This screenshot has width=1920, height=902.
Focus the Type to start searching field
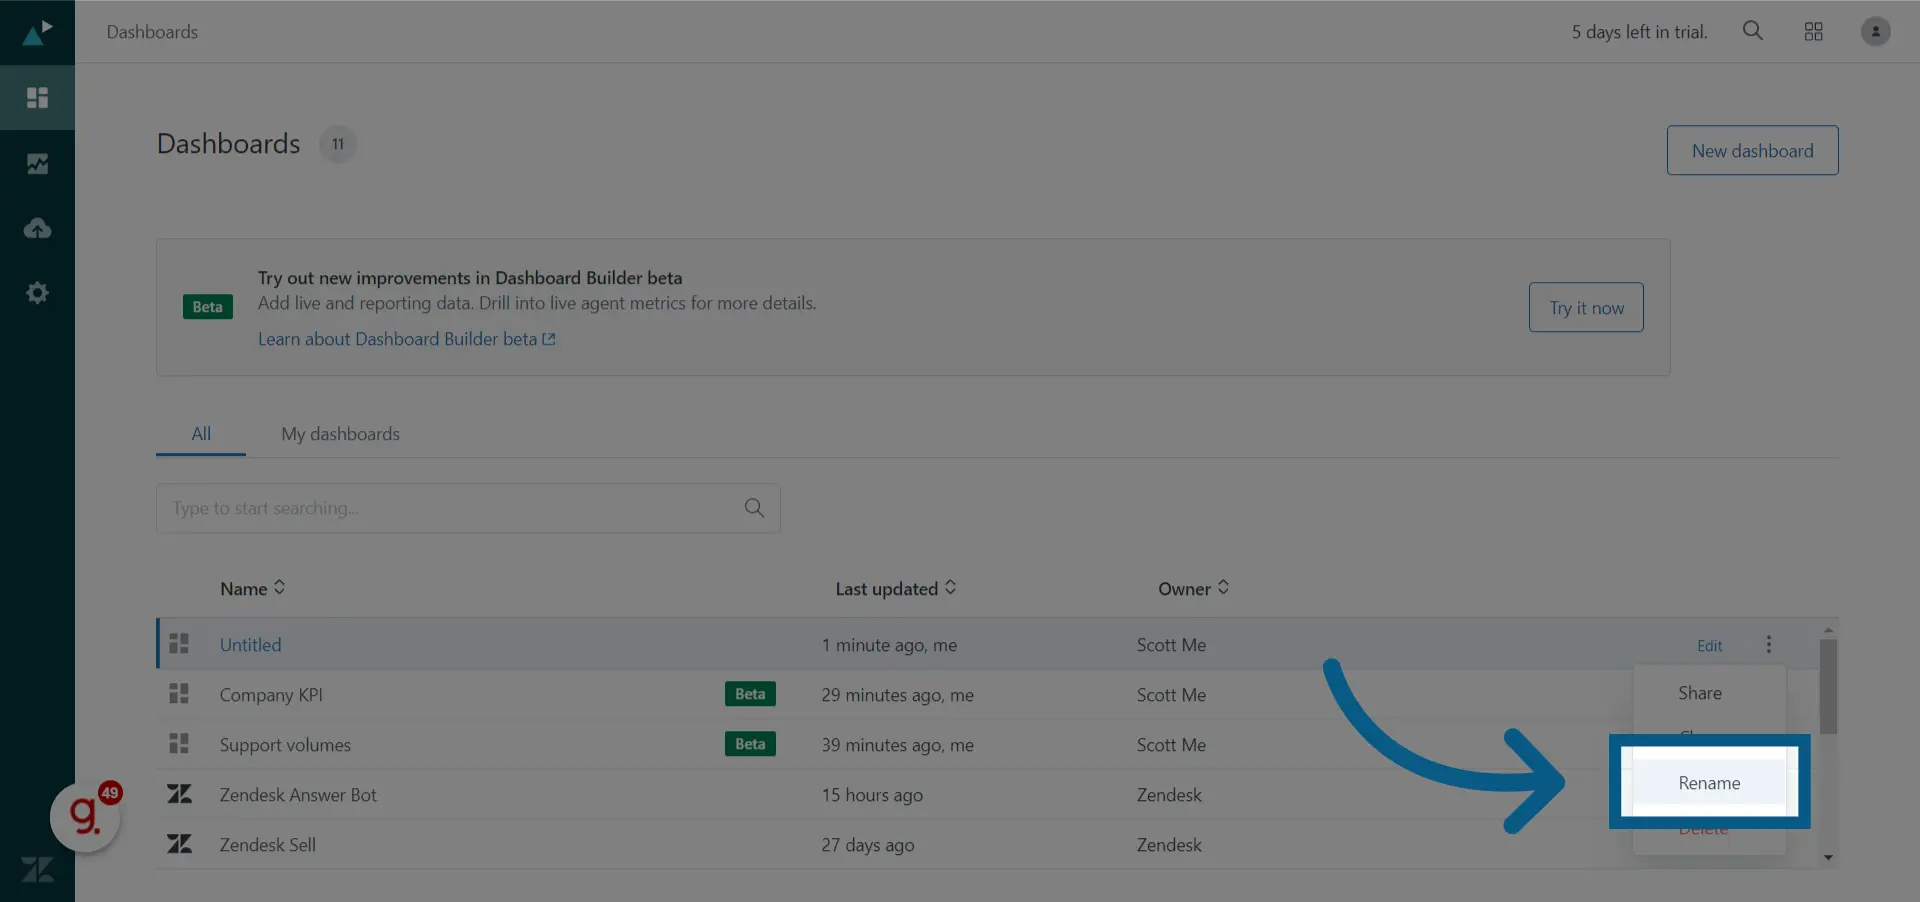click(x=468, y=508)
